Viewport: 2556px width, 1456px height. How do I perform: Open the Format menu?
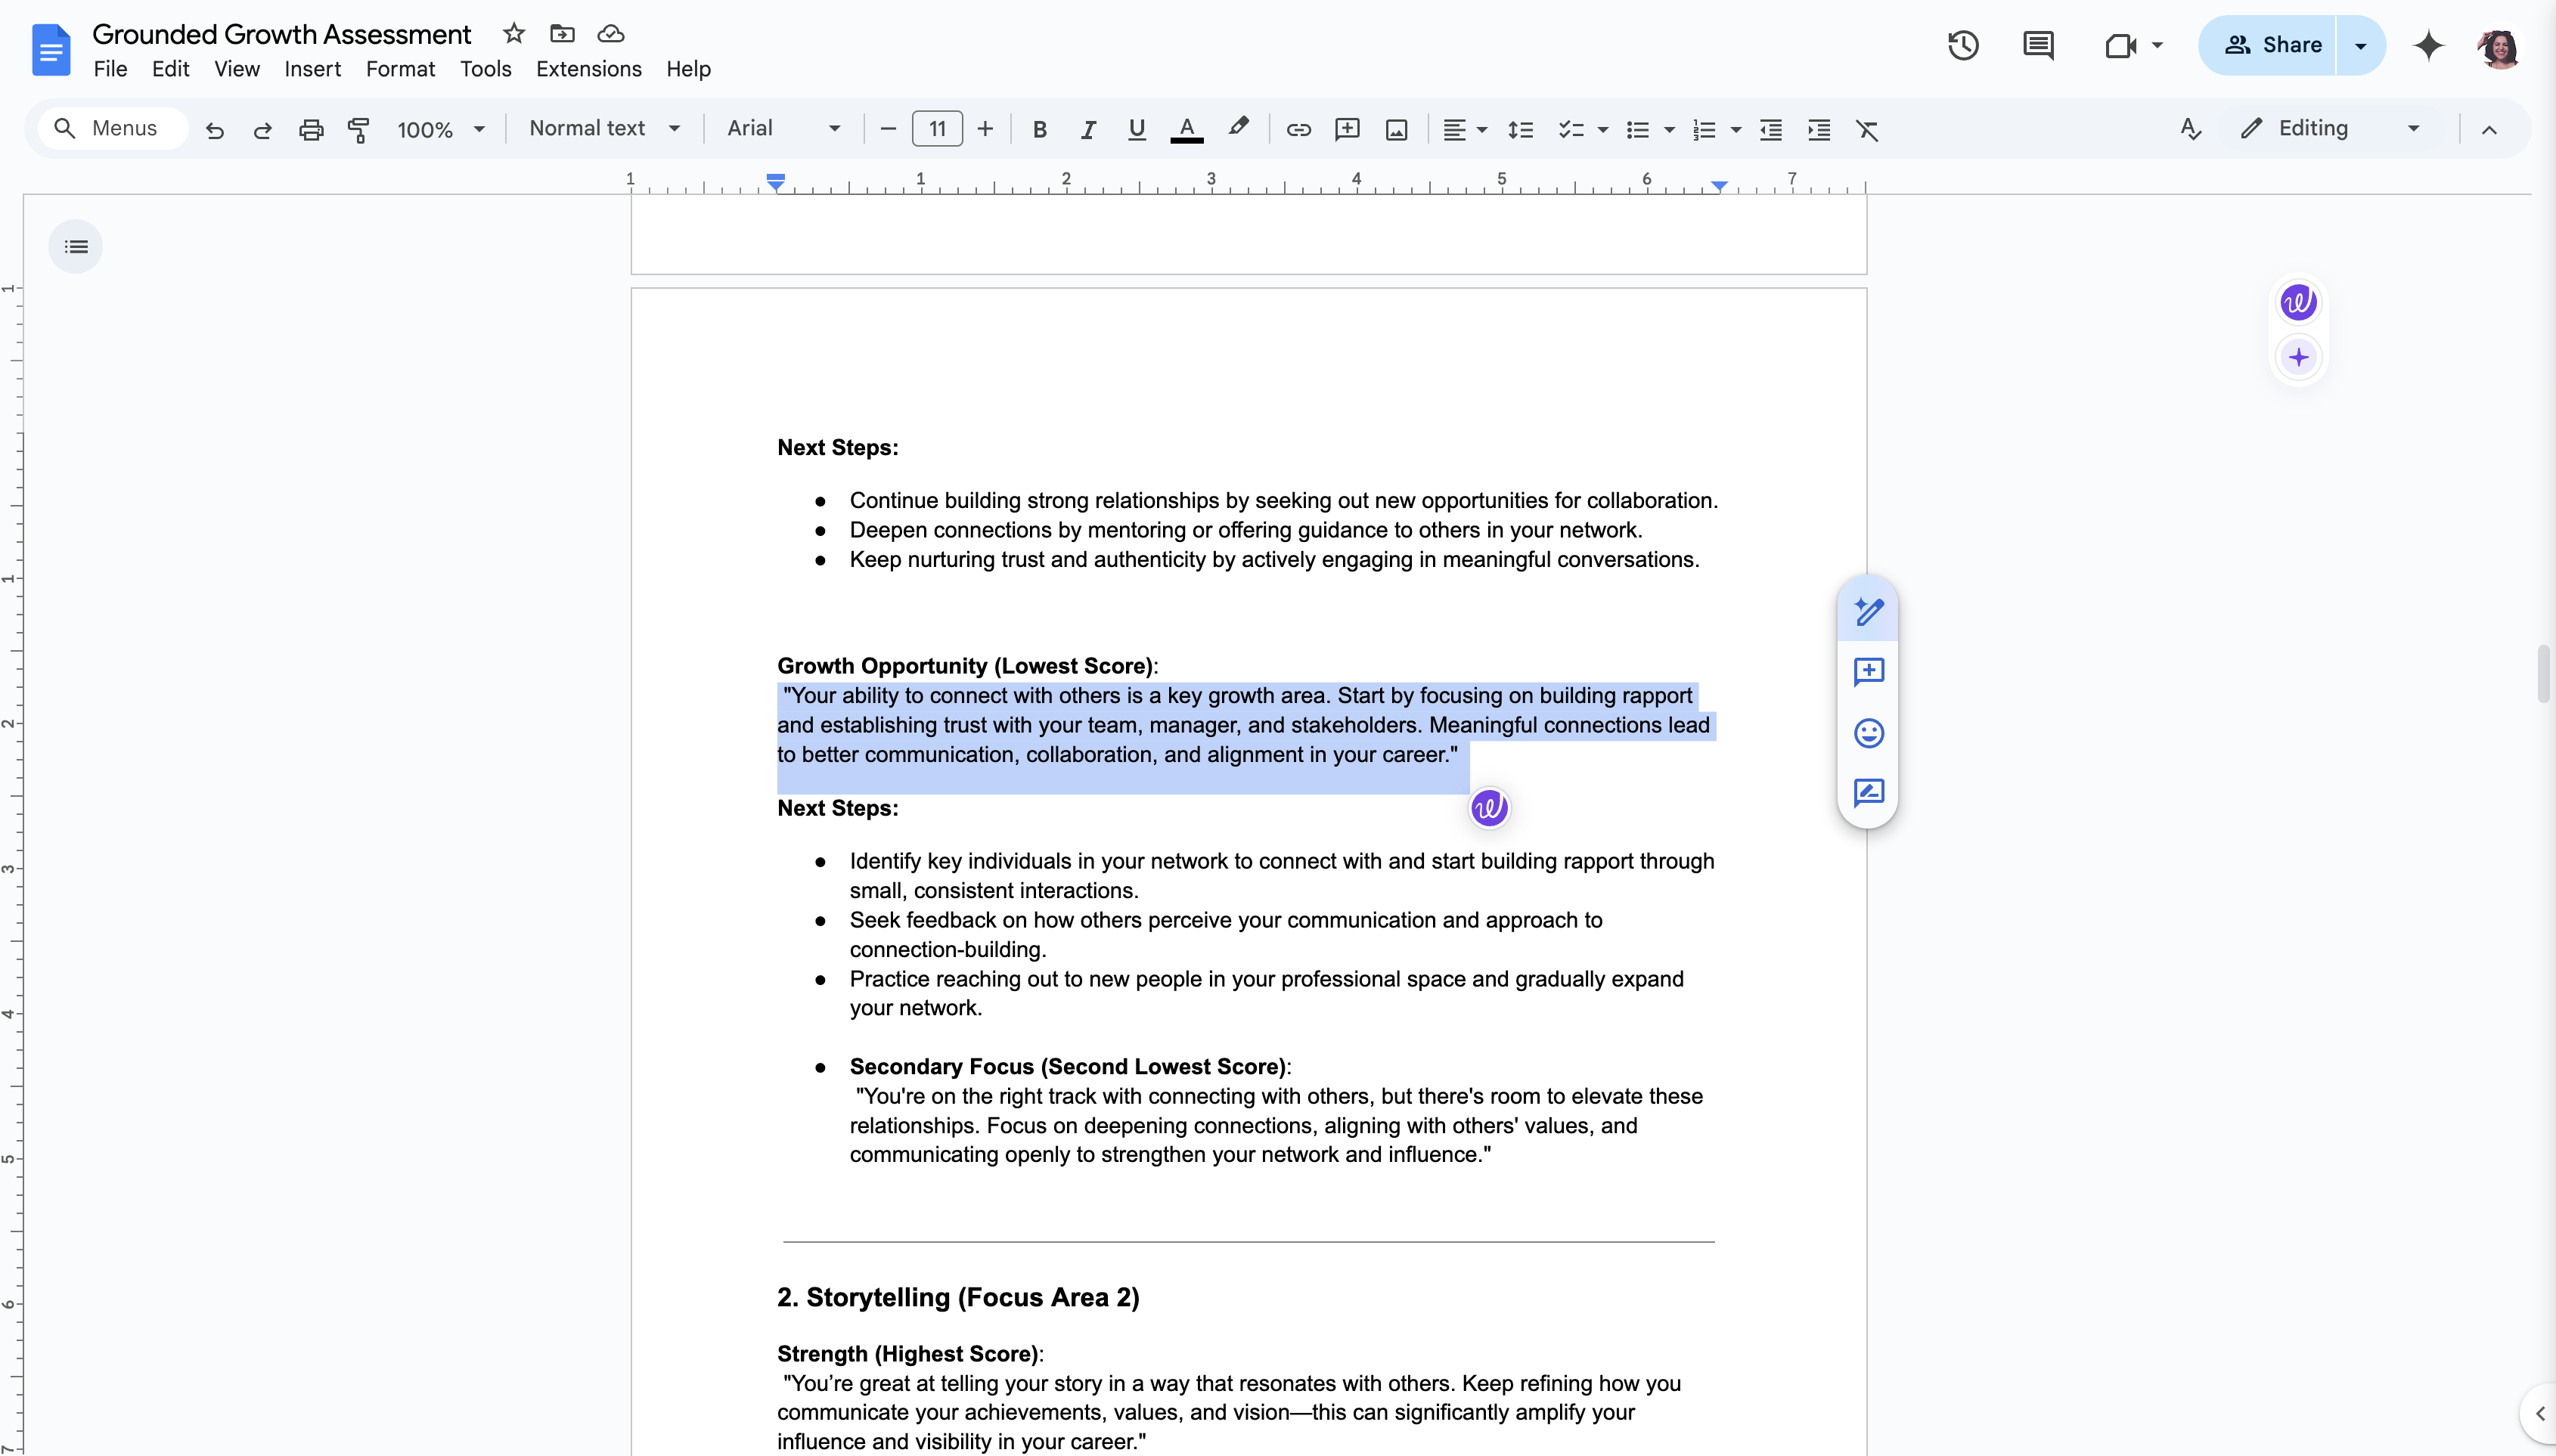point(400,69)
